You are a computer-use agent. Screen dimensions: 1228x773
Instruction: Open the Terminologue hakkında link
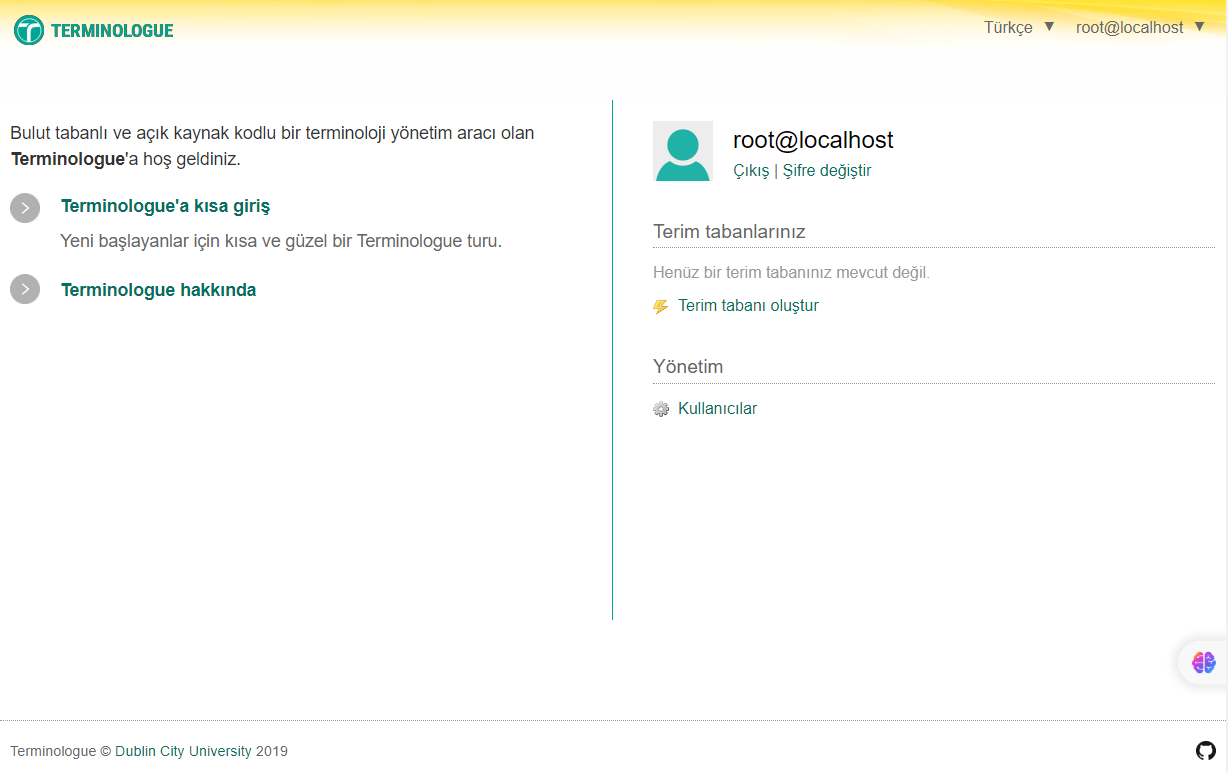[158, 290]
